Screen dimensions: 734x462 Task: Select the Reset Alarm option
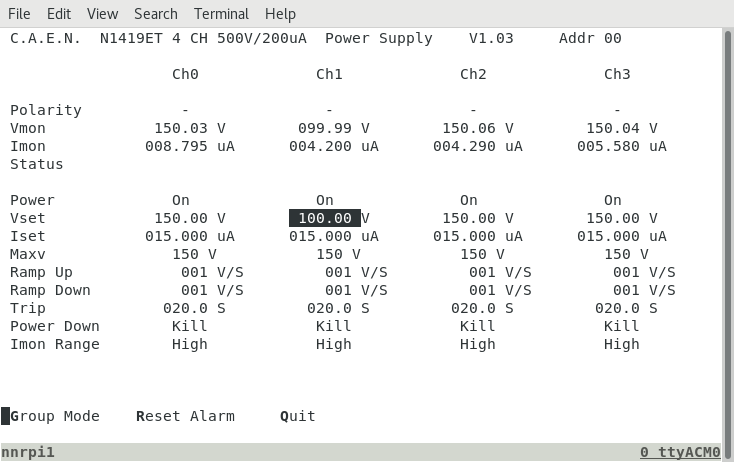coord(185,416)
